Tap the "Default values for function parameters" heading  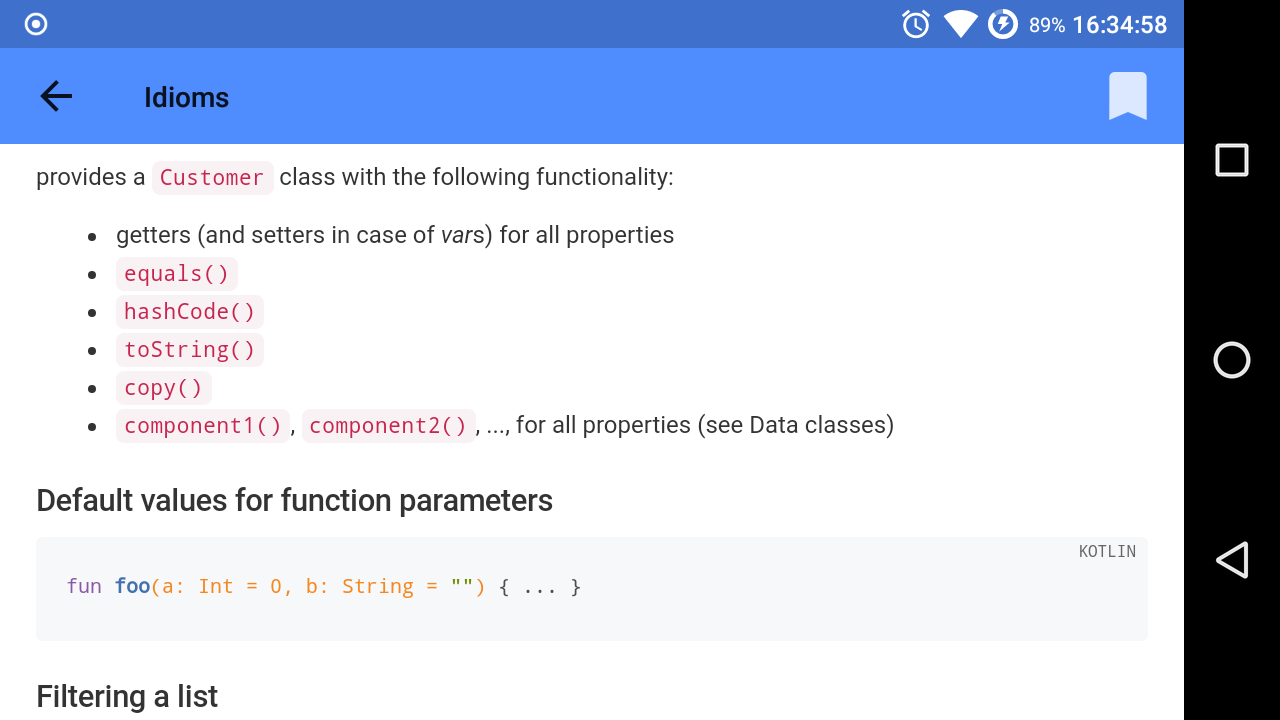point(294,500)
